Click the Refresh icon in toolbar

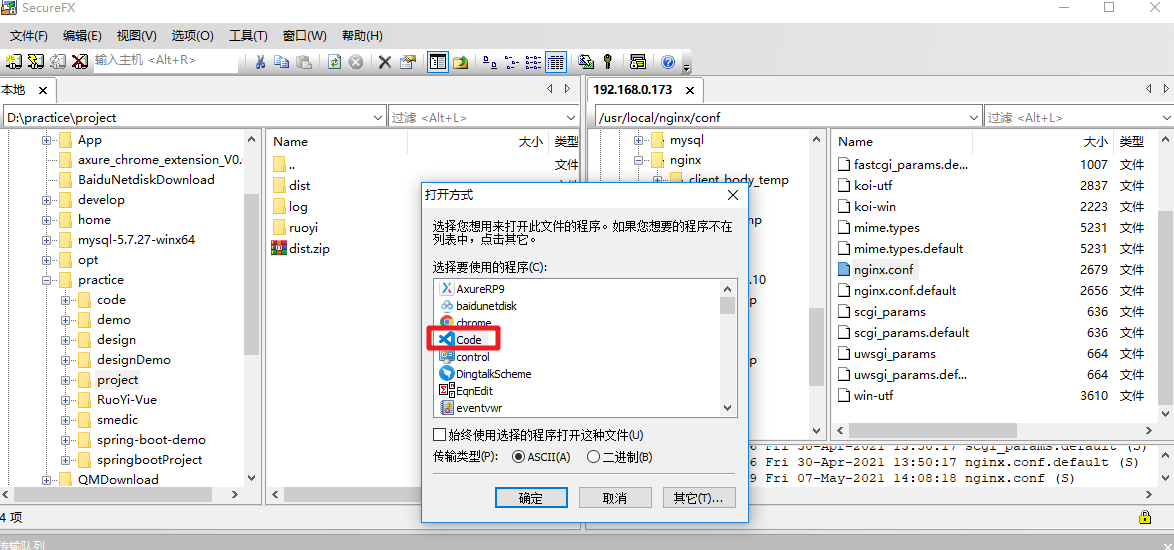pos(335,62)
